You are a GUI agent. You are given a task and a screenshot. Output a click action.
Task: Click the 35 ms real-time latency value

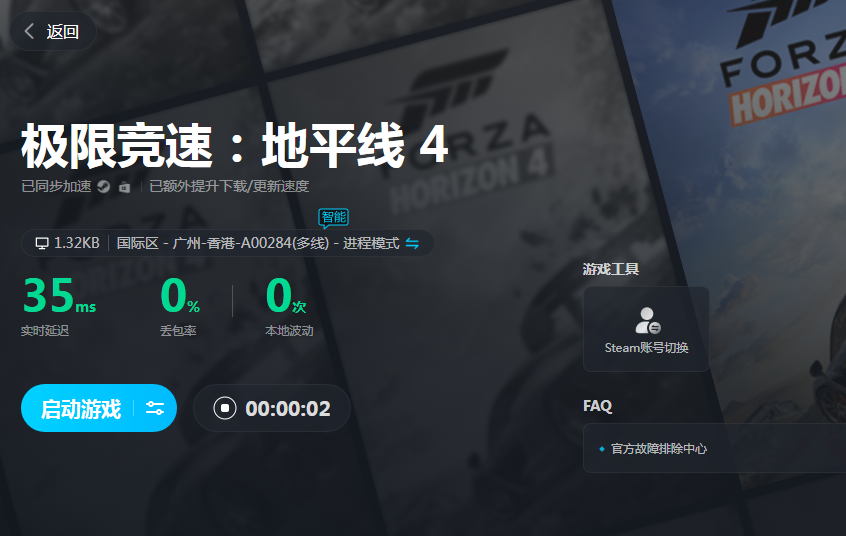(x=59, y=295)
